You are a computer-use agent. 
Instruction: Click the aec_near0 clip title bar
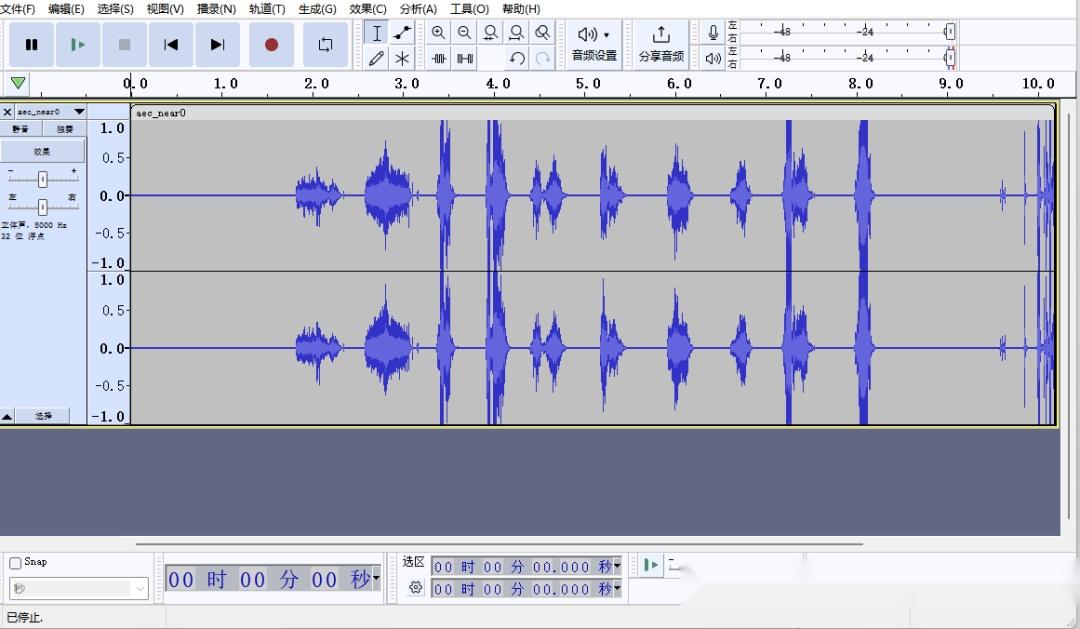[592, 112]
